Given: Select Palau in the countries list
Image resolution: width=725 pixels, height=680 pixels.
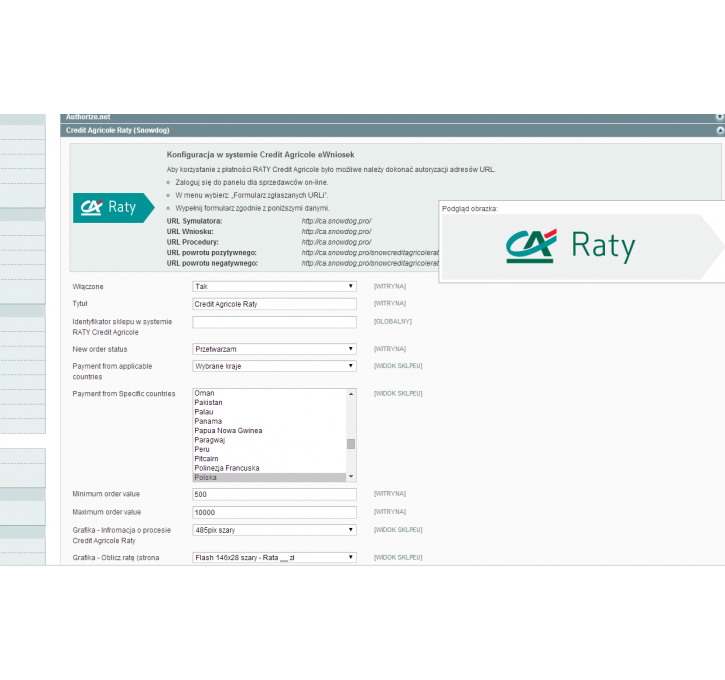Looking at the screenshot, I should click(x=269, y=412).
